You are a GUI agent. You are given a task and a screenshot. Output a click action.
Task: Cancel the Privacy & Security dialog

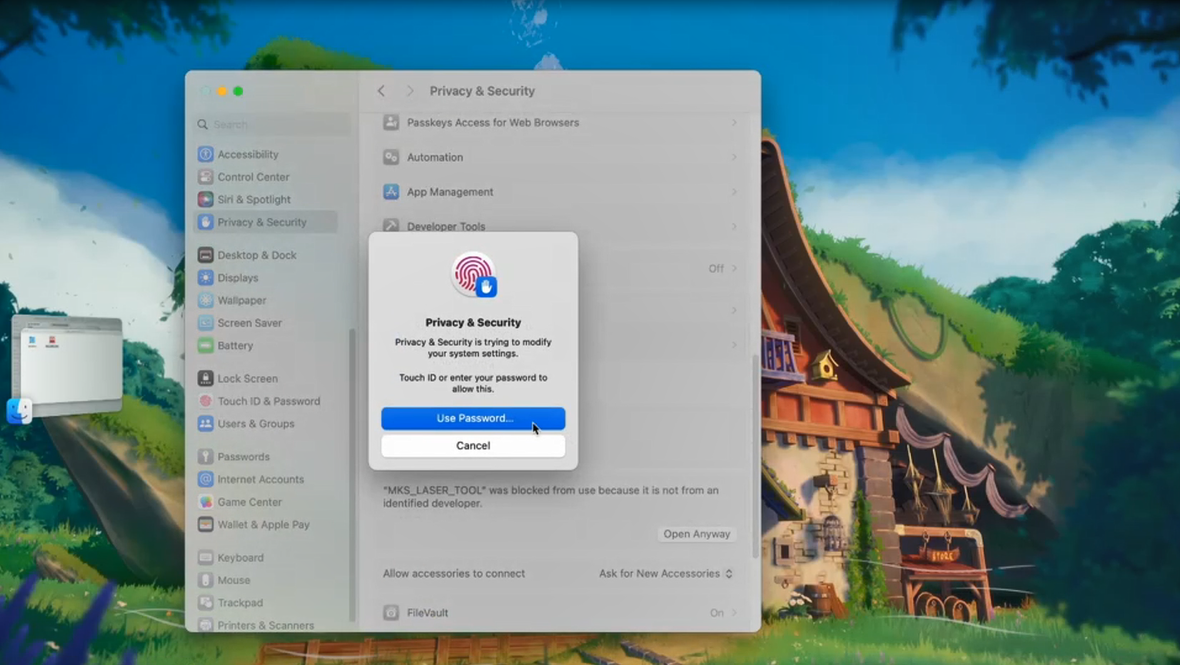point(473,445)
